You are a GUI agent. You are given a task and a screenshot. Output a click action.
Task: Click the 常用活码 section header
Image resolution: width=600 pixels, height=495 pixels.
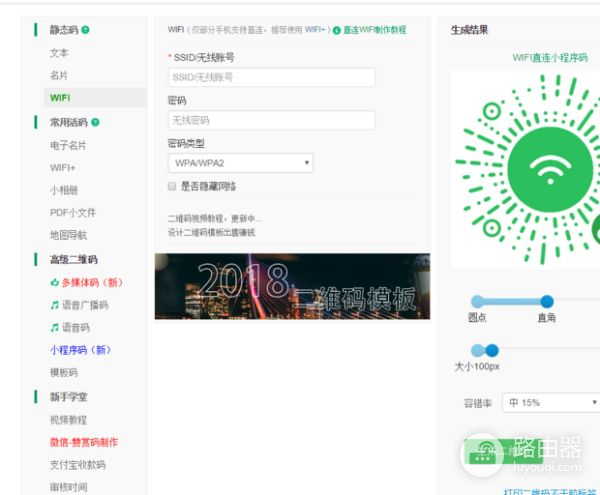click(68, 122)
